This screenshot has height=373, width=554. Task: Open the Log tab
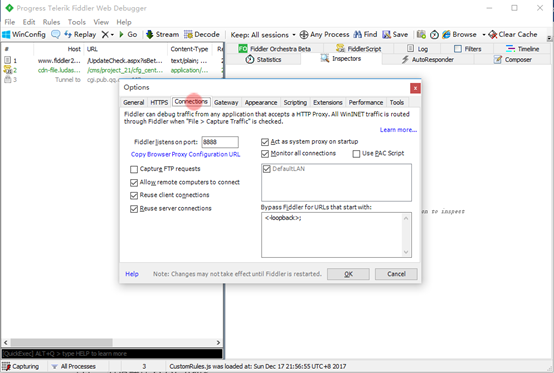(418, 49)
